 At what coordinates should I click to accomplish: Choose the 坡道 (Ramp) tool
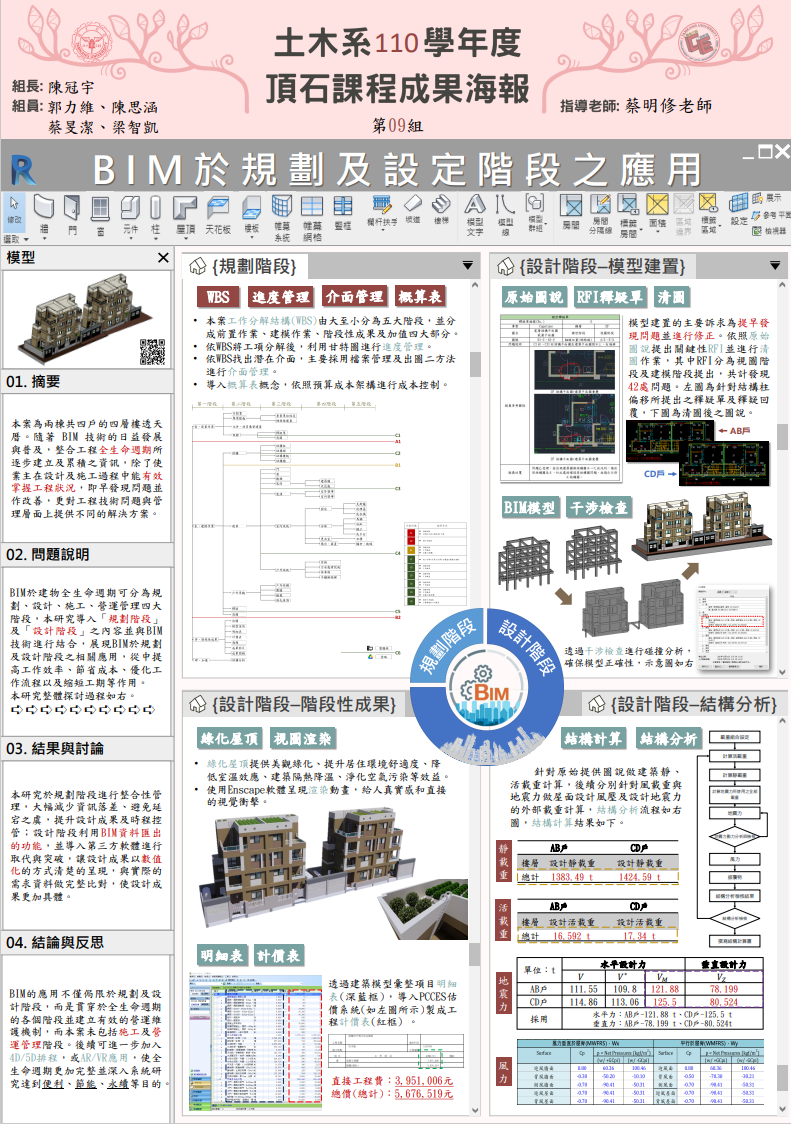[413, 209]
